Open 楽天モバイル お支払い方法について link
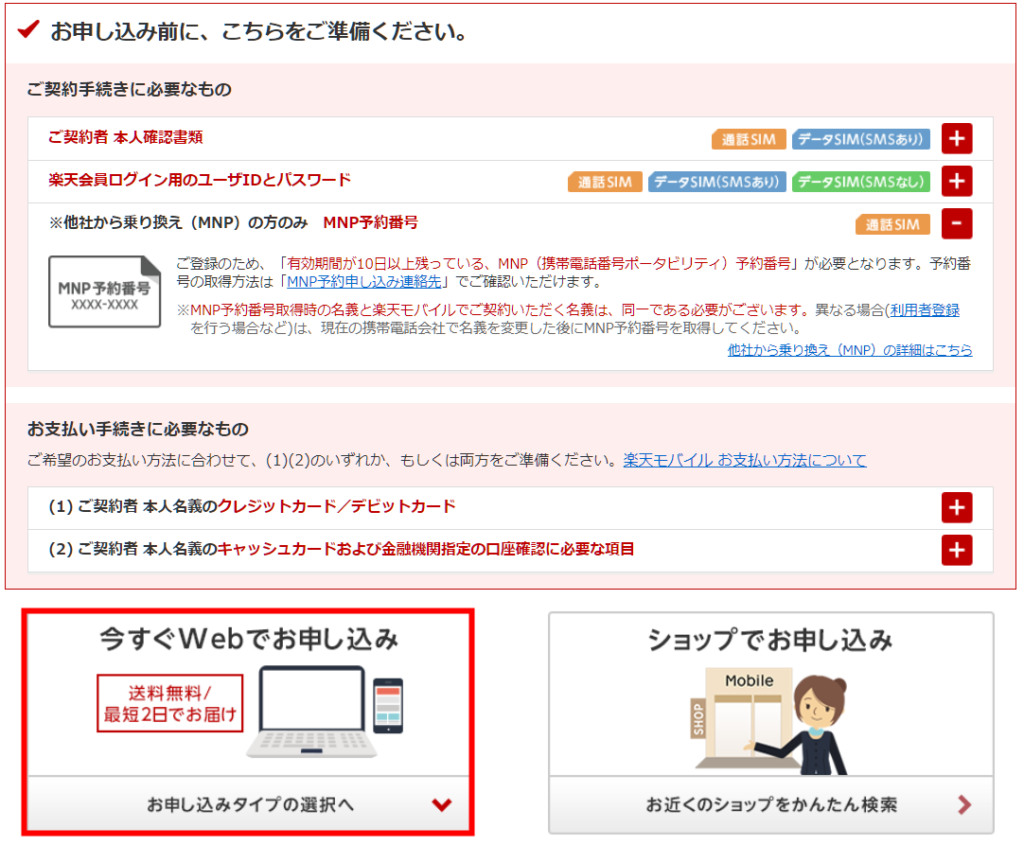1024x846 pixels. [x=744, y=460]
